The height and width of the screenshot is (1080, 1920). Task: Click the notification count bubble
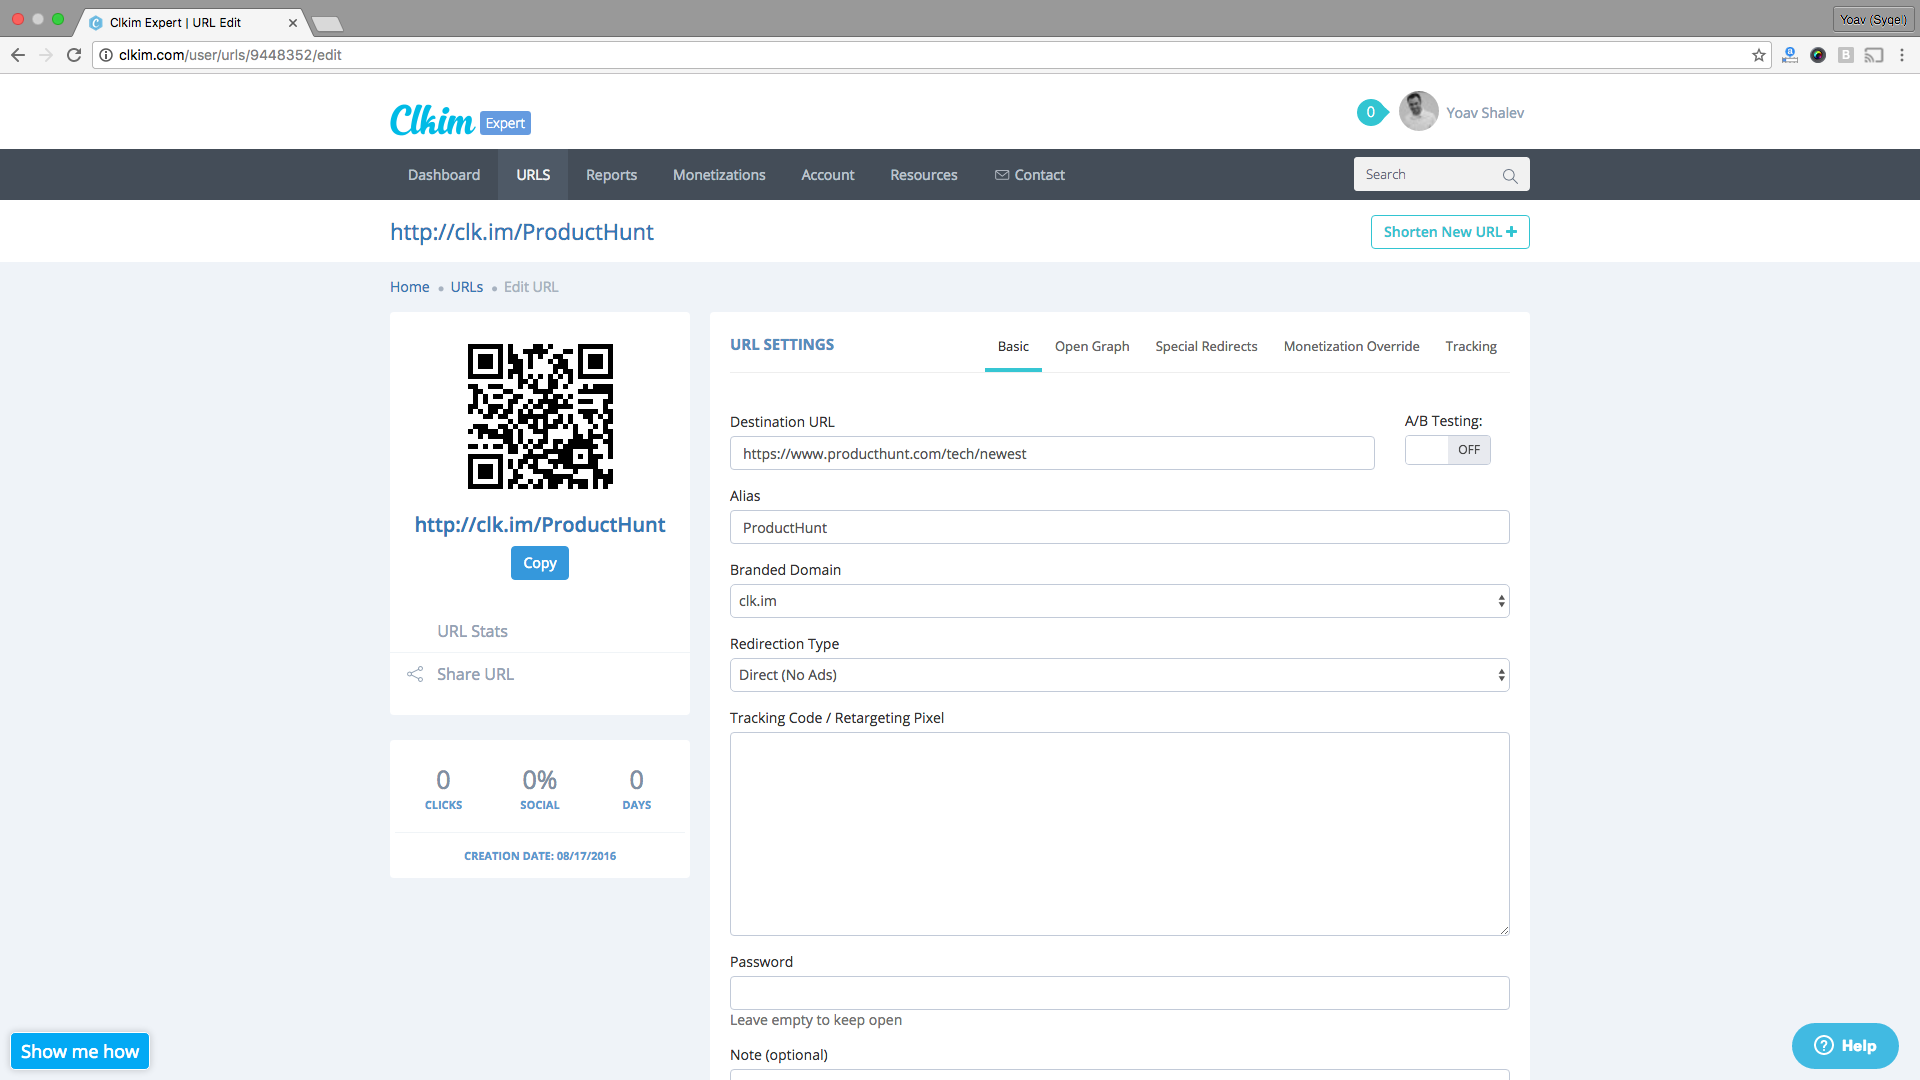[x=1371, y=113]
